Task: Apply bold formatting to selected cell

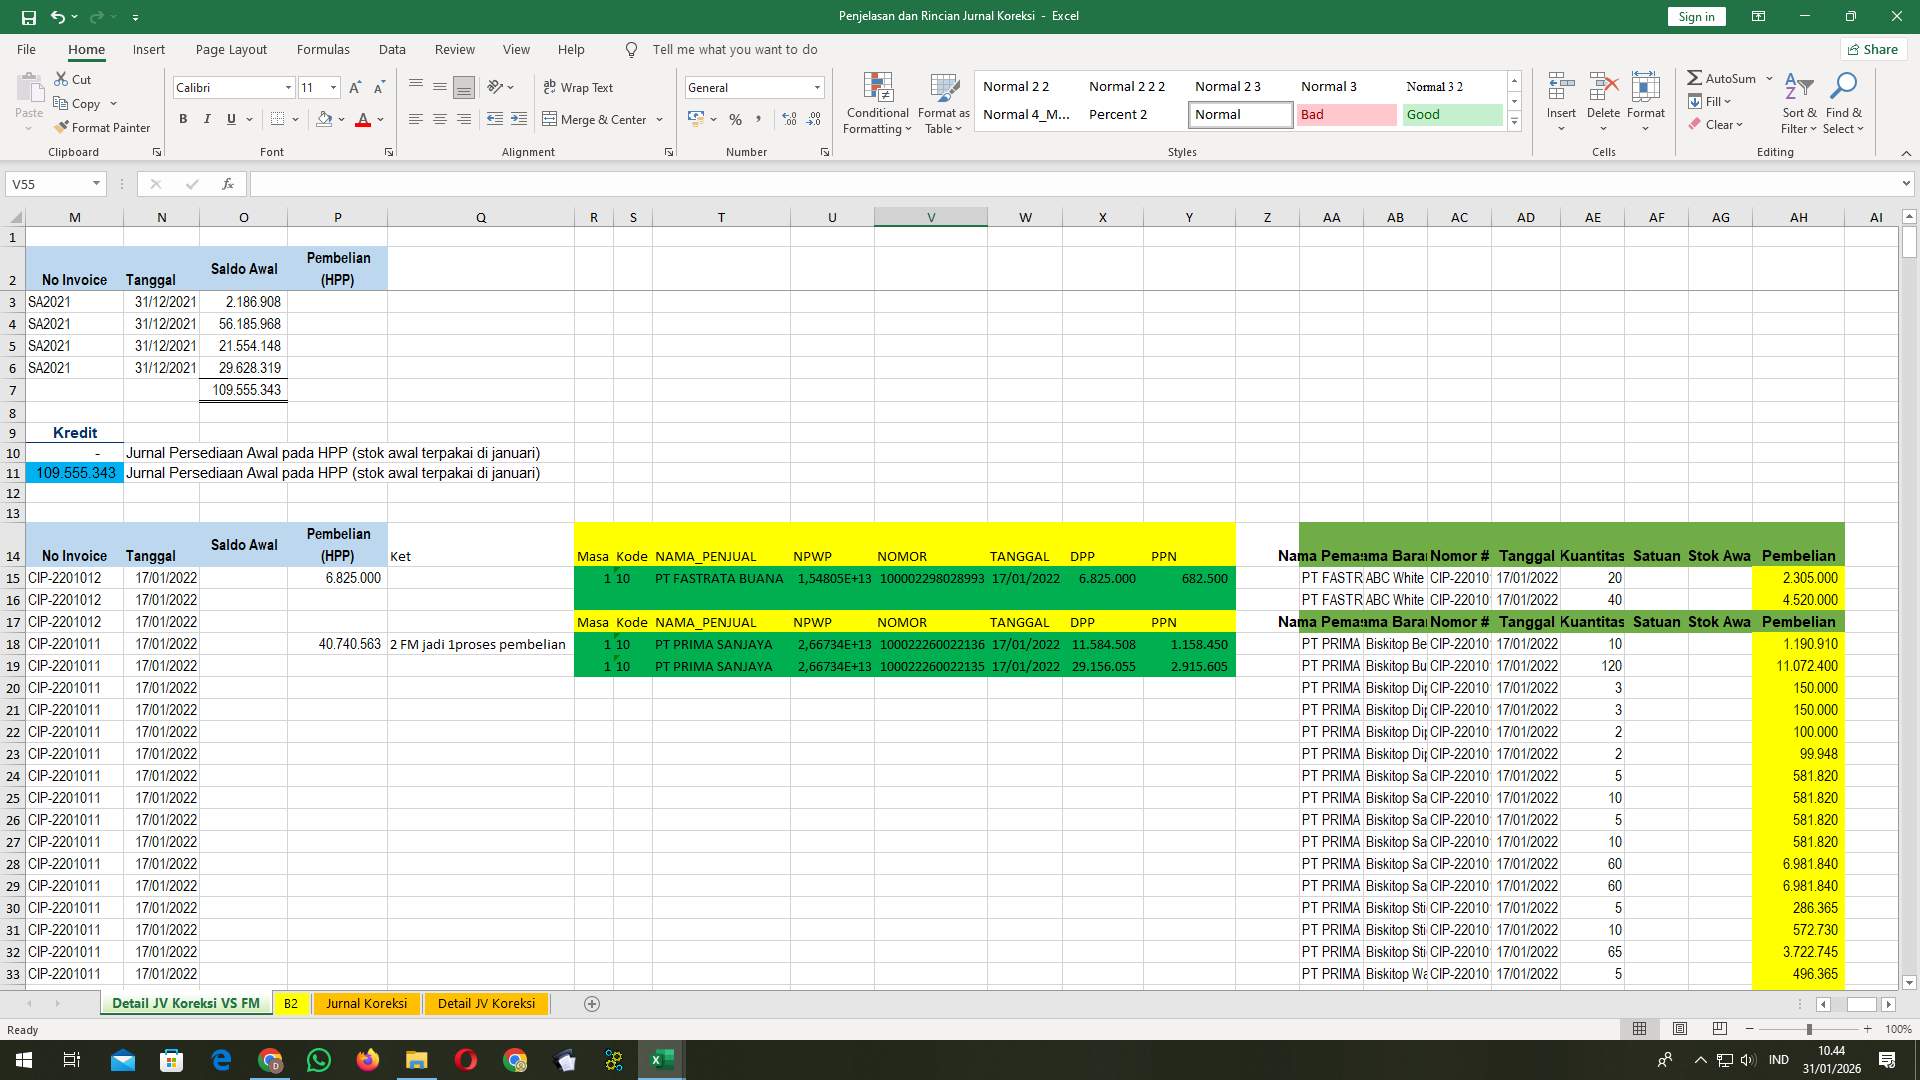Action: [183, 119]
